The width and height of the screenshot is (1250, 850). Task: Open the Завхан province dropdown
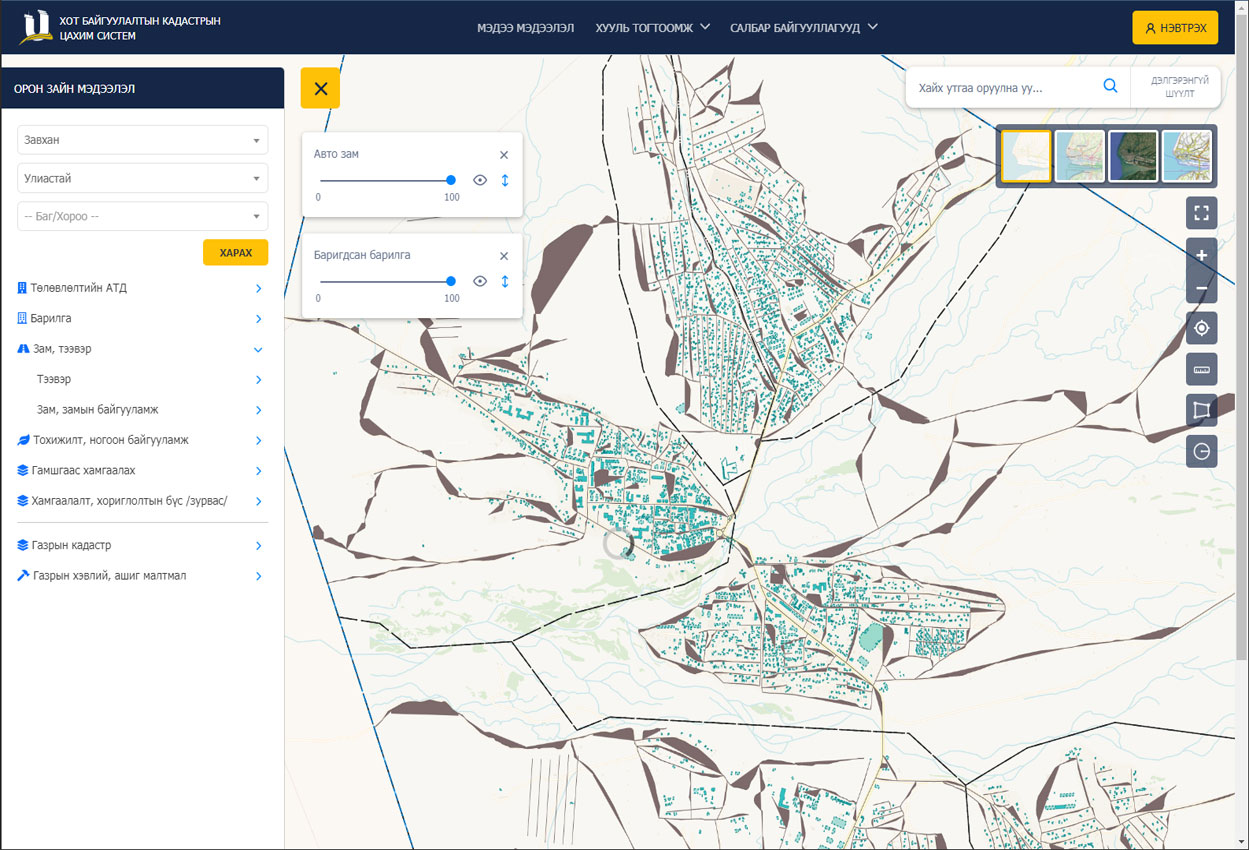tap(143, 141)
